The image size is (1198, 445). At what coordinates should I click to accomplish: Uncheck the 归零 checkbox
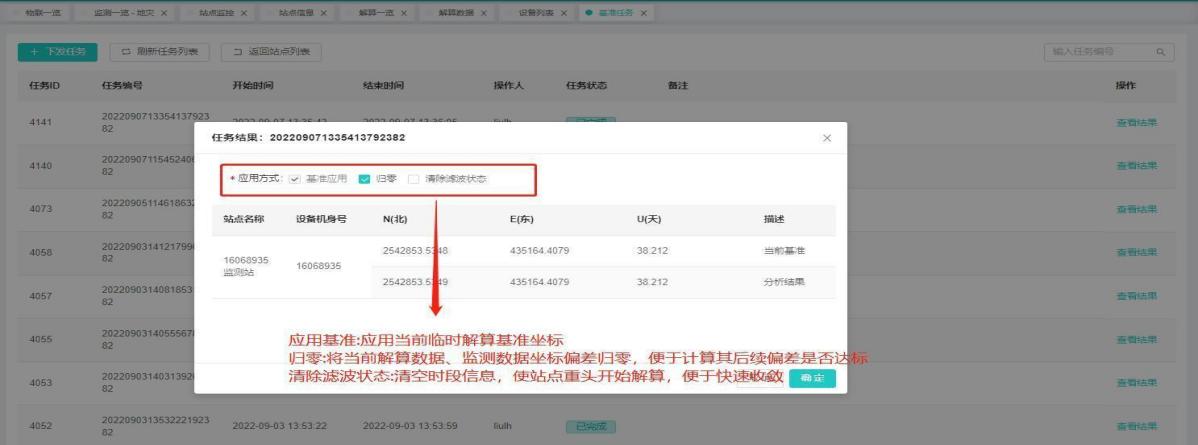[x=364, y=179]
